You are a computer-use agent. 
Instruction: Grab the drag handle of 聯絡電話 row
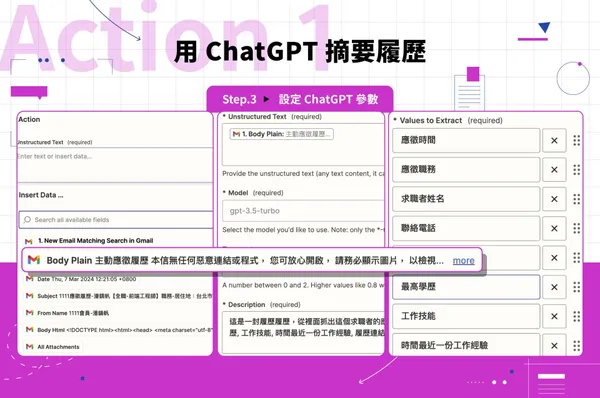coord(577,228)
